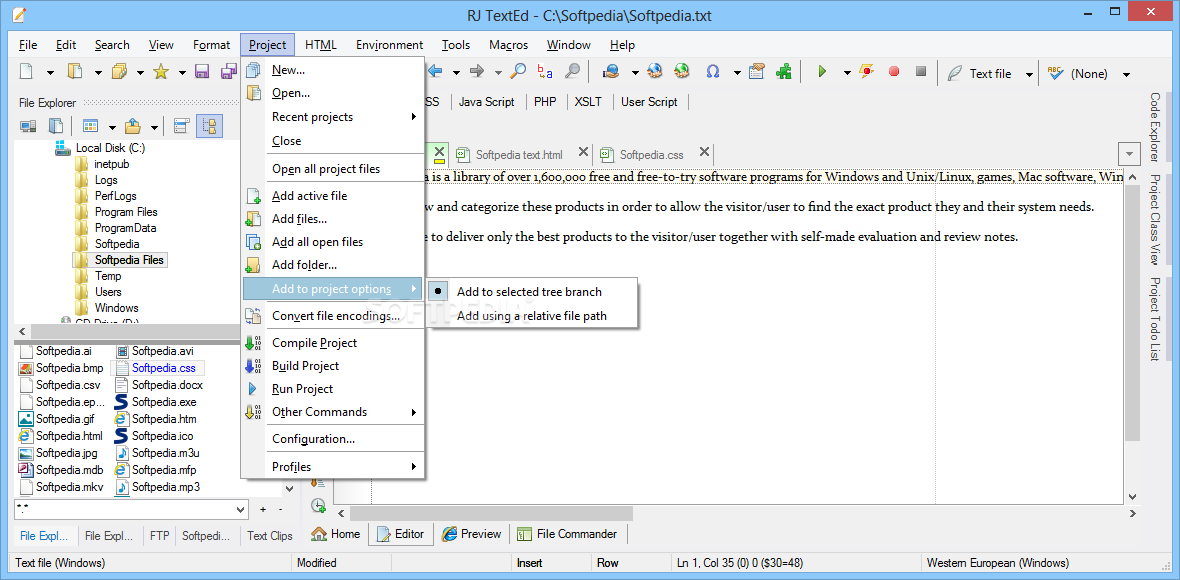Click the ABC spell check icon
The height and width of the screenshot is (580, 1180).
click(1054, 73)
